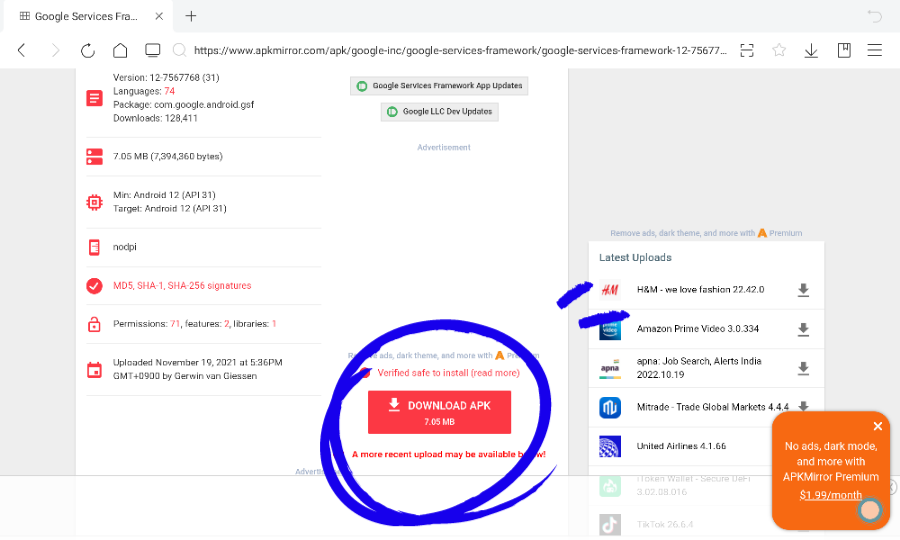Select the Package: com.google.android.gsf text
Viewport: 900px width, 540px height.
pos(183,104)
